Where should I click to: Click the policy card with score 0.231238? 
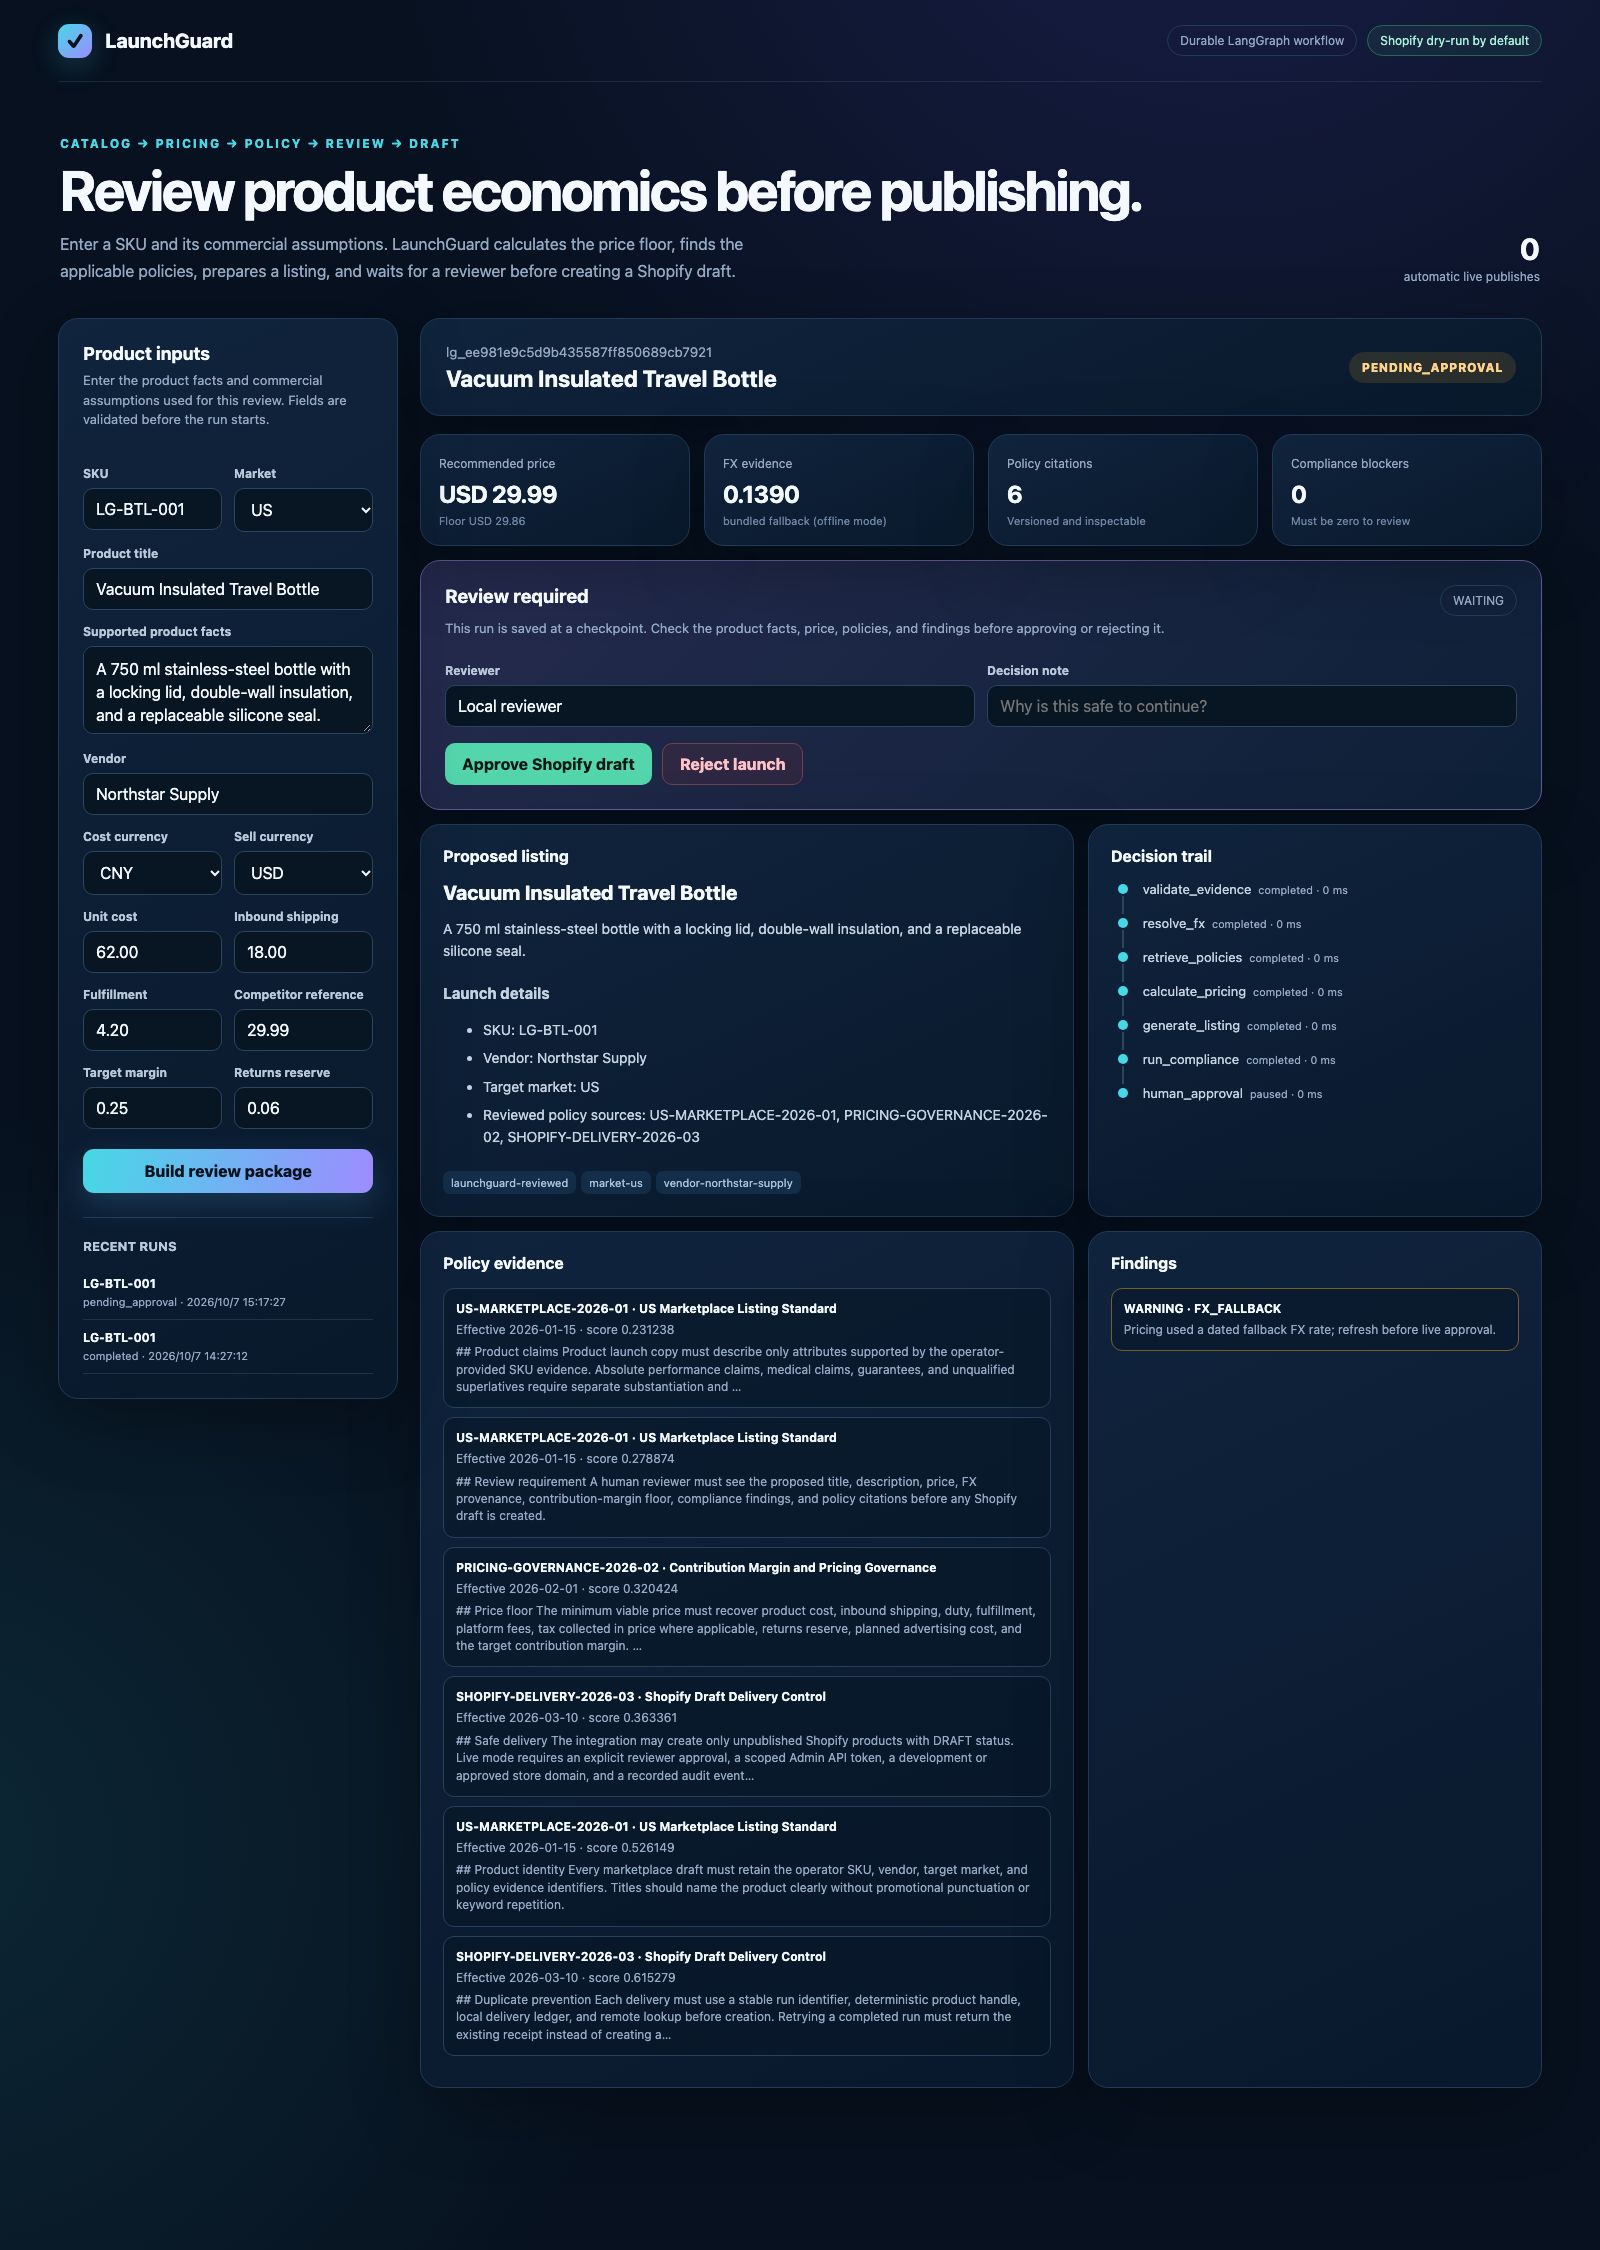(x=746, y=1348)
